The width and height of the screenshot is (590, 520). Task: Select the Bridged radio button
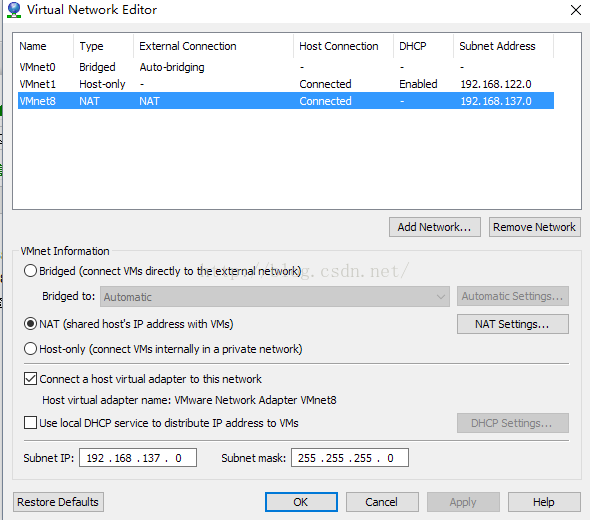(x=30, y=271)
